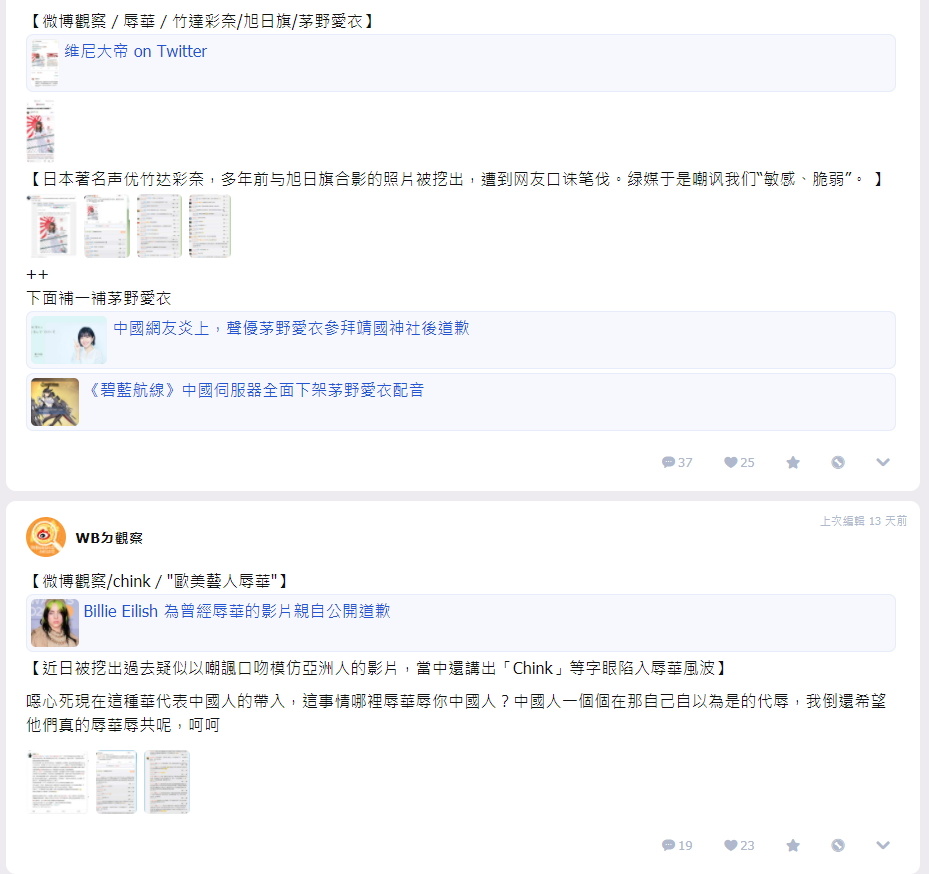The image size is (929, 874).
Task: View the rising-sun flag photo thumbnail below Twitter link
Action: 40,130
